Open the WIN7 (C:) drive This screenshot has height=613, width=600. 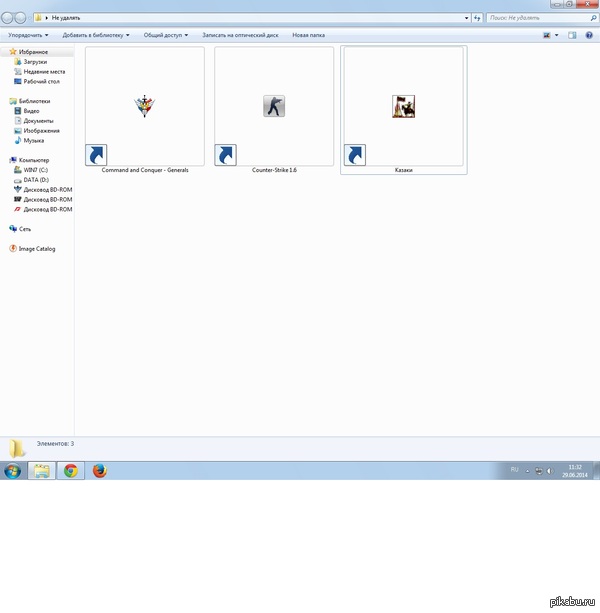pos(37,170)
